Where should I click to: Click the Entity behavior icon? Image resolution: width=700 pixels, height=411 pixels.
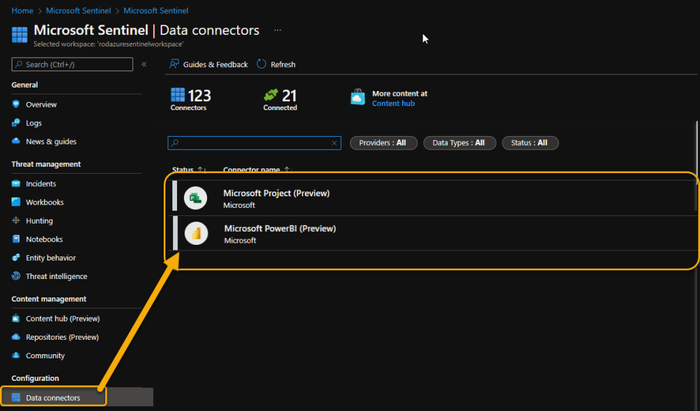(16, 257)
